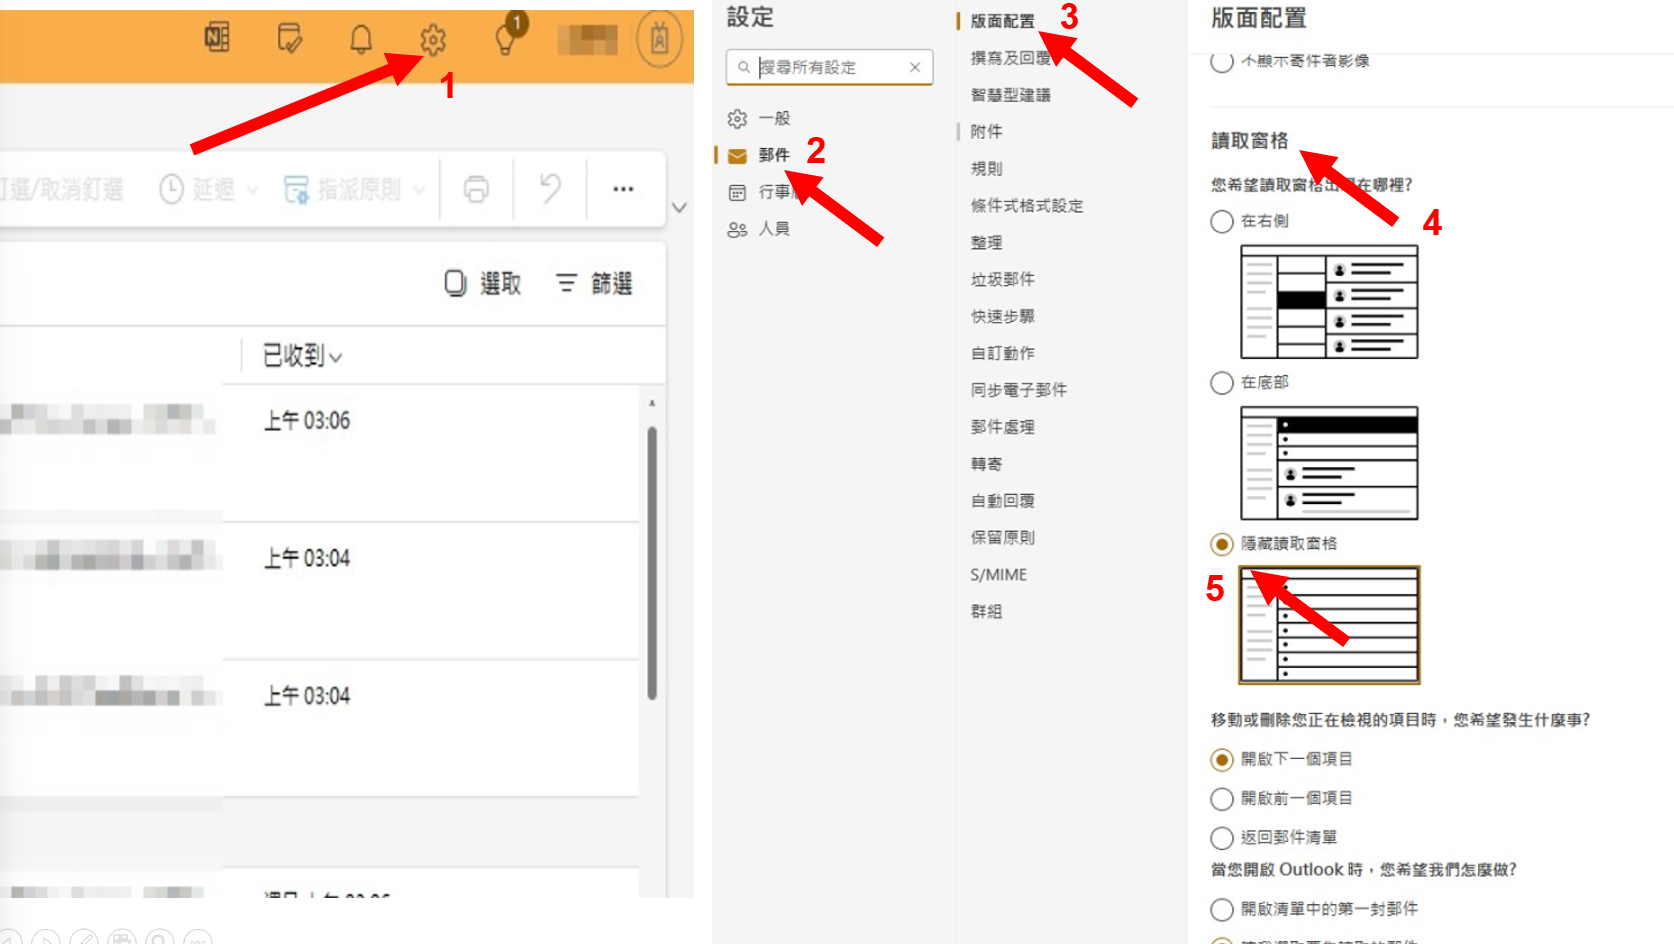Open the 附件 attachments menu item

click(x=986, y=132)
